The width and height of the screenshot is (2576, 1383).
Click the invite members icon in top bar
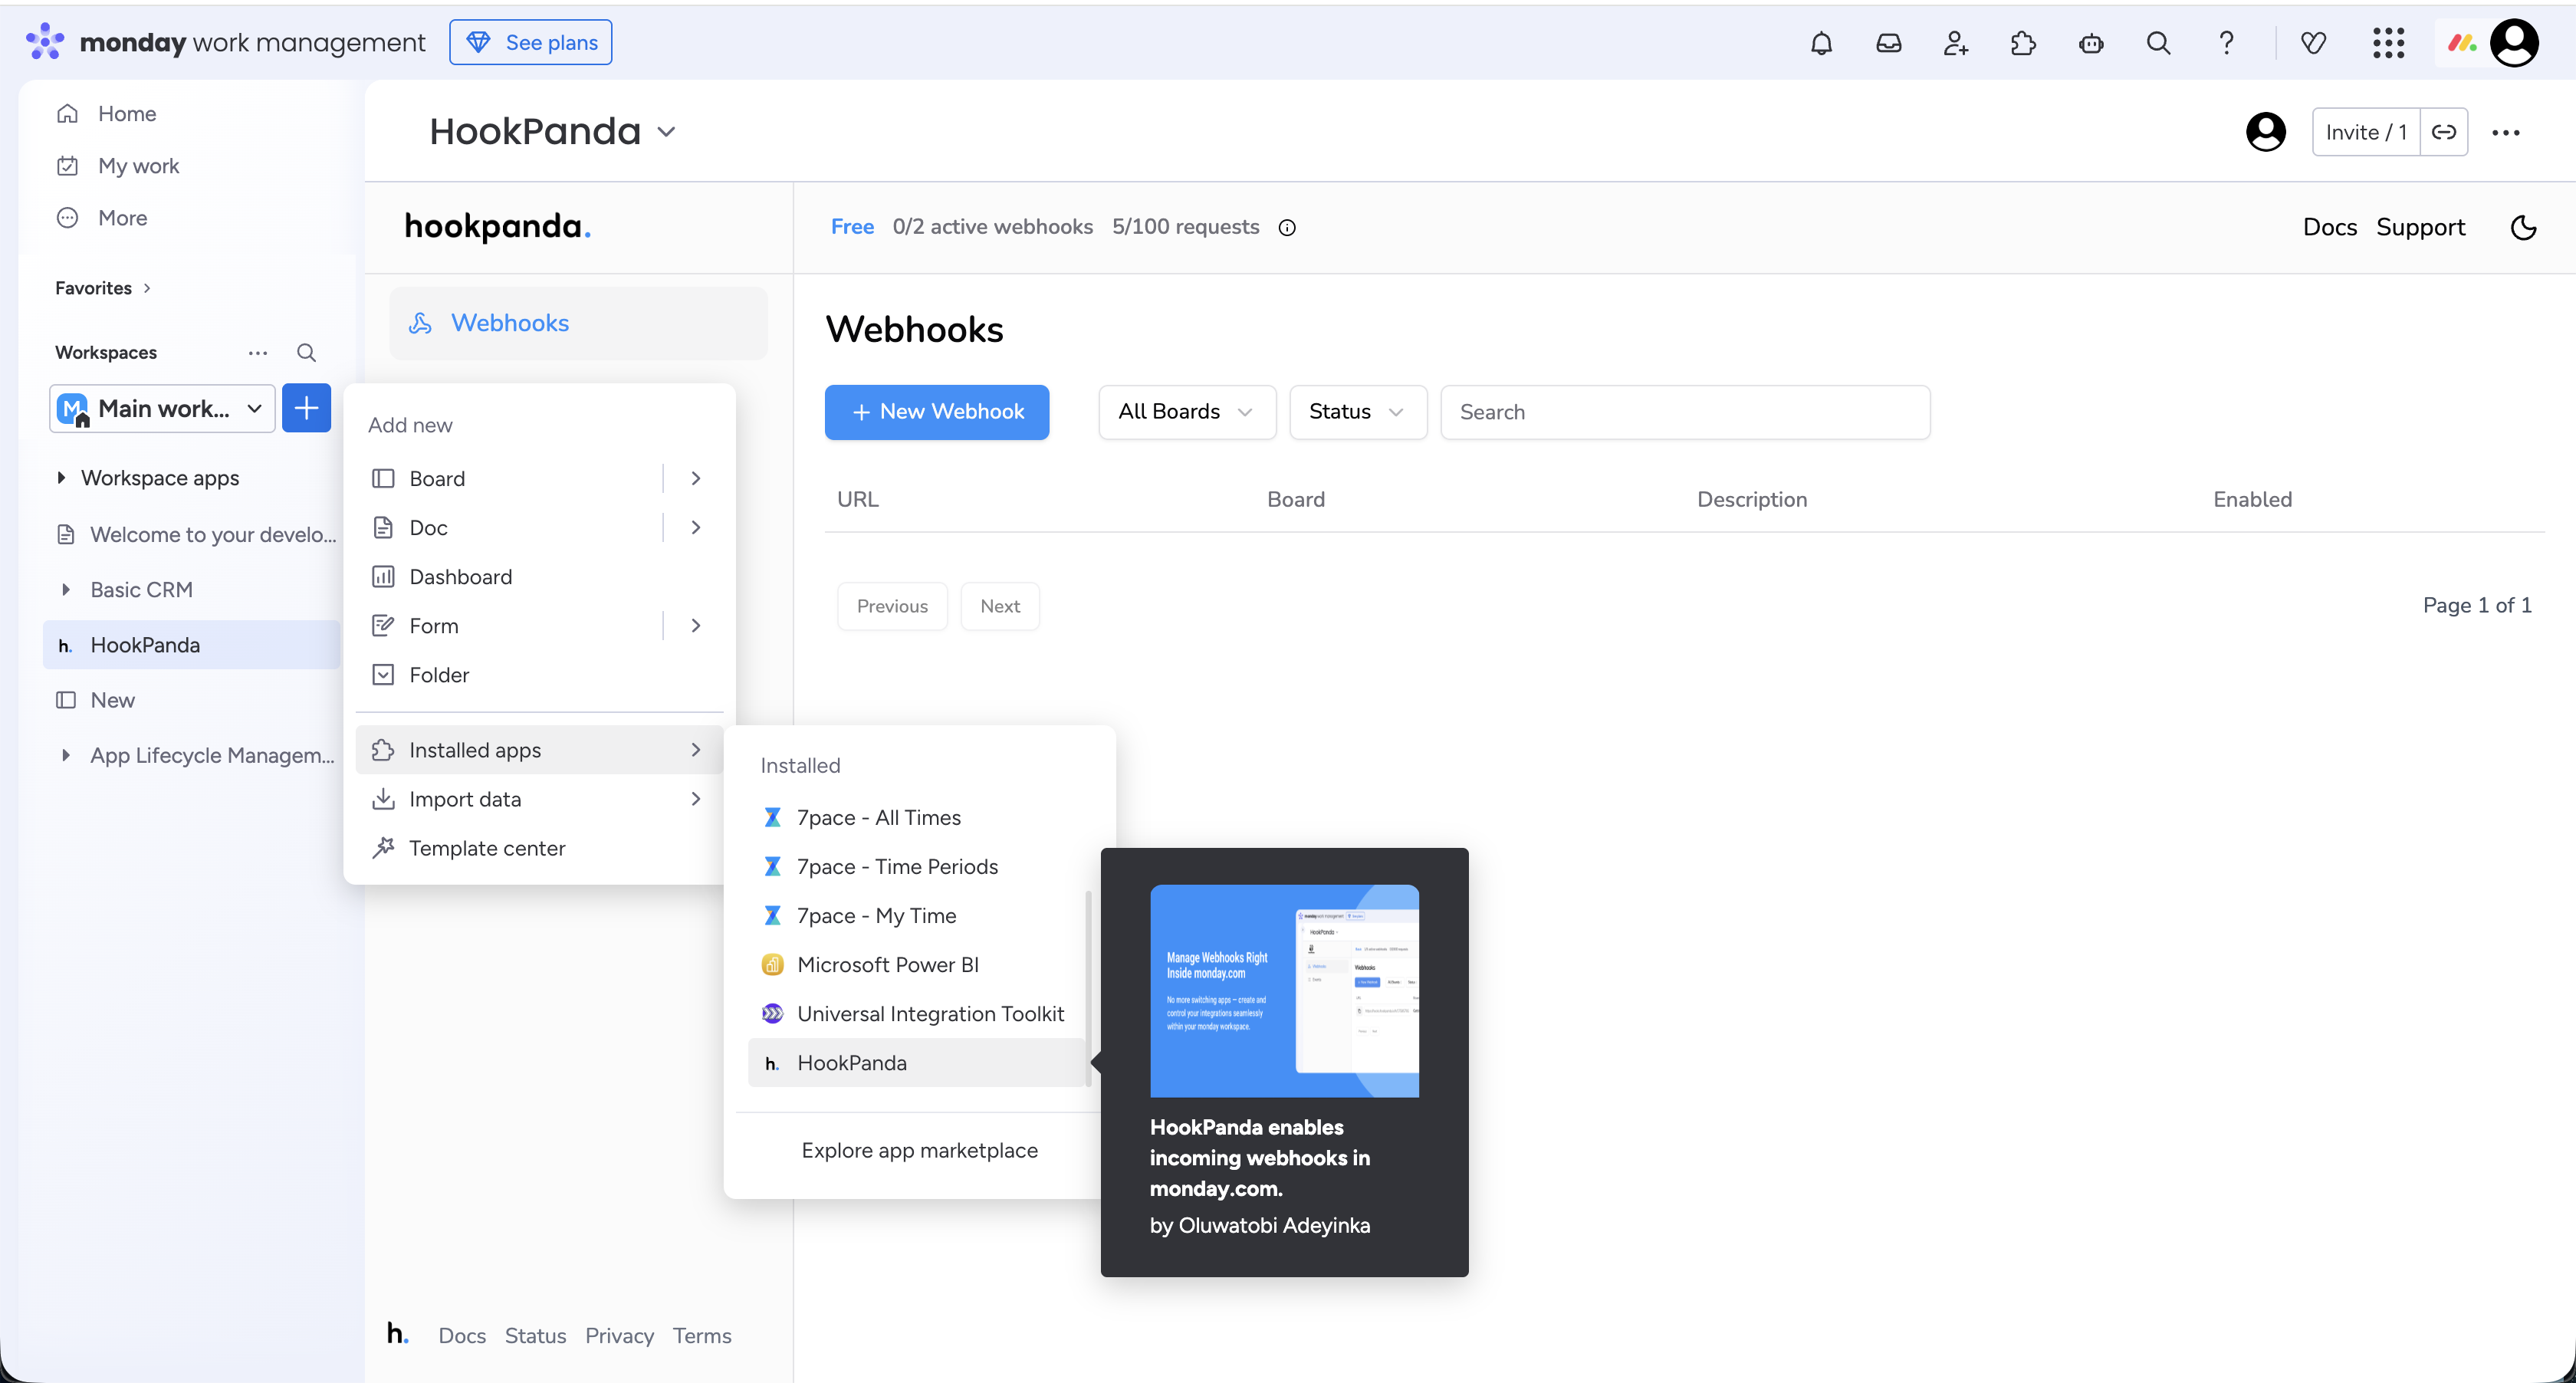[1955, 43]
